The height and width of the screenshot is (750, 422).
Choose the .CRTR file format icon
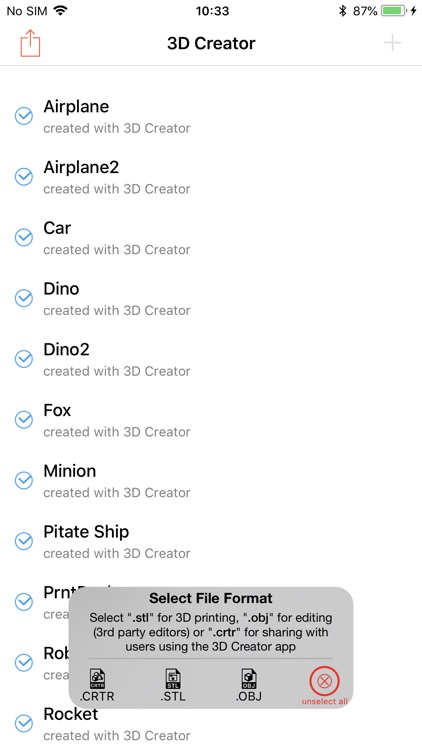[97, 685]
